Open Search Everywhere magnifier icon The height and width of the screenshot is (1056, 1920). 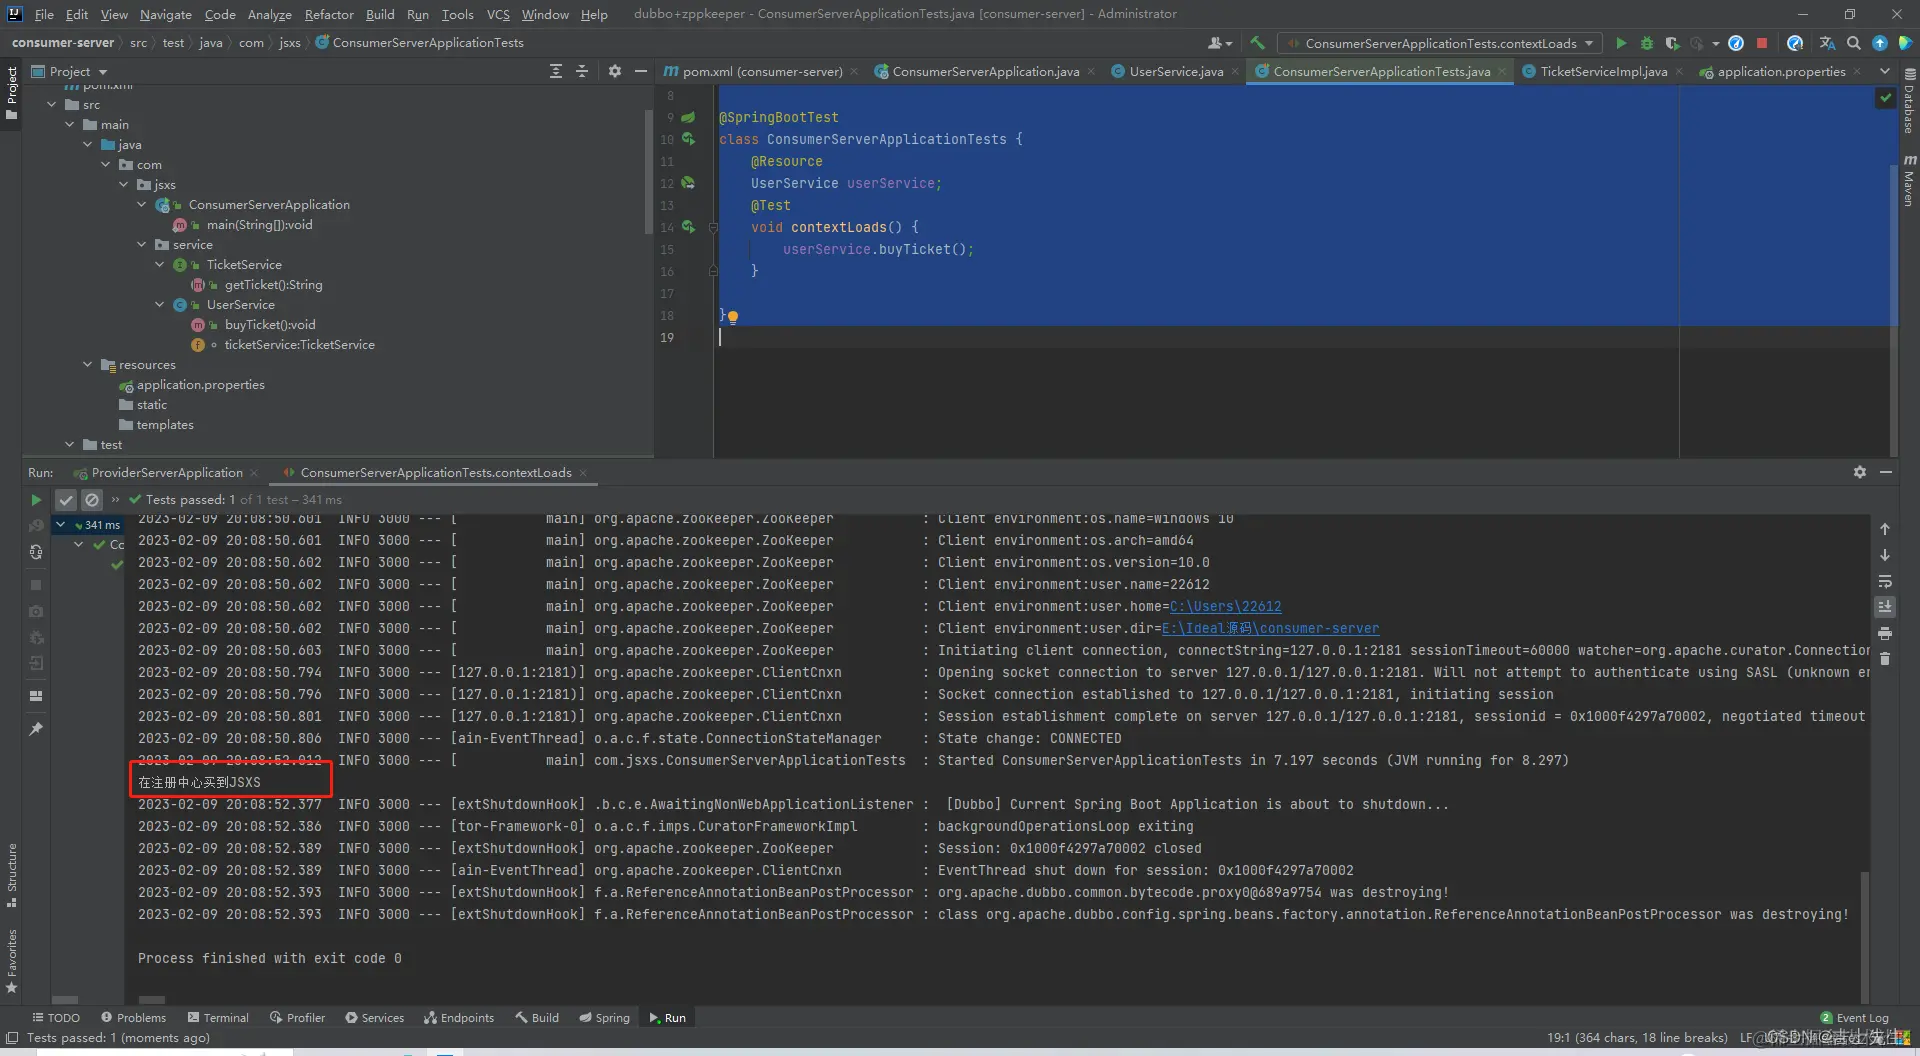[x=1854, y=43]
